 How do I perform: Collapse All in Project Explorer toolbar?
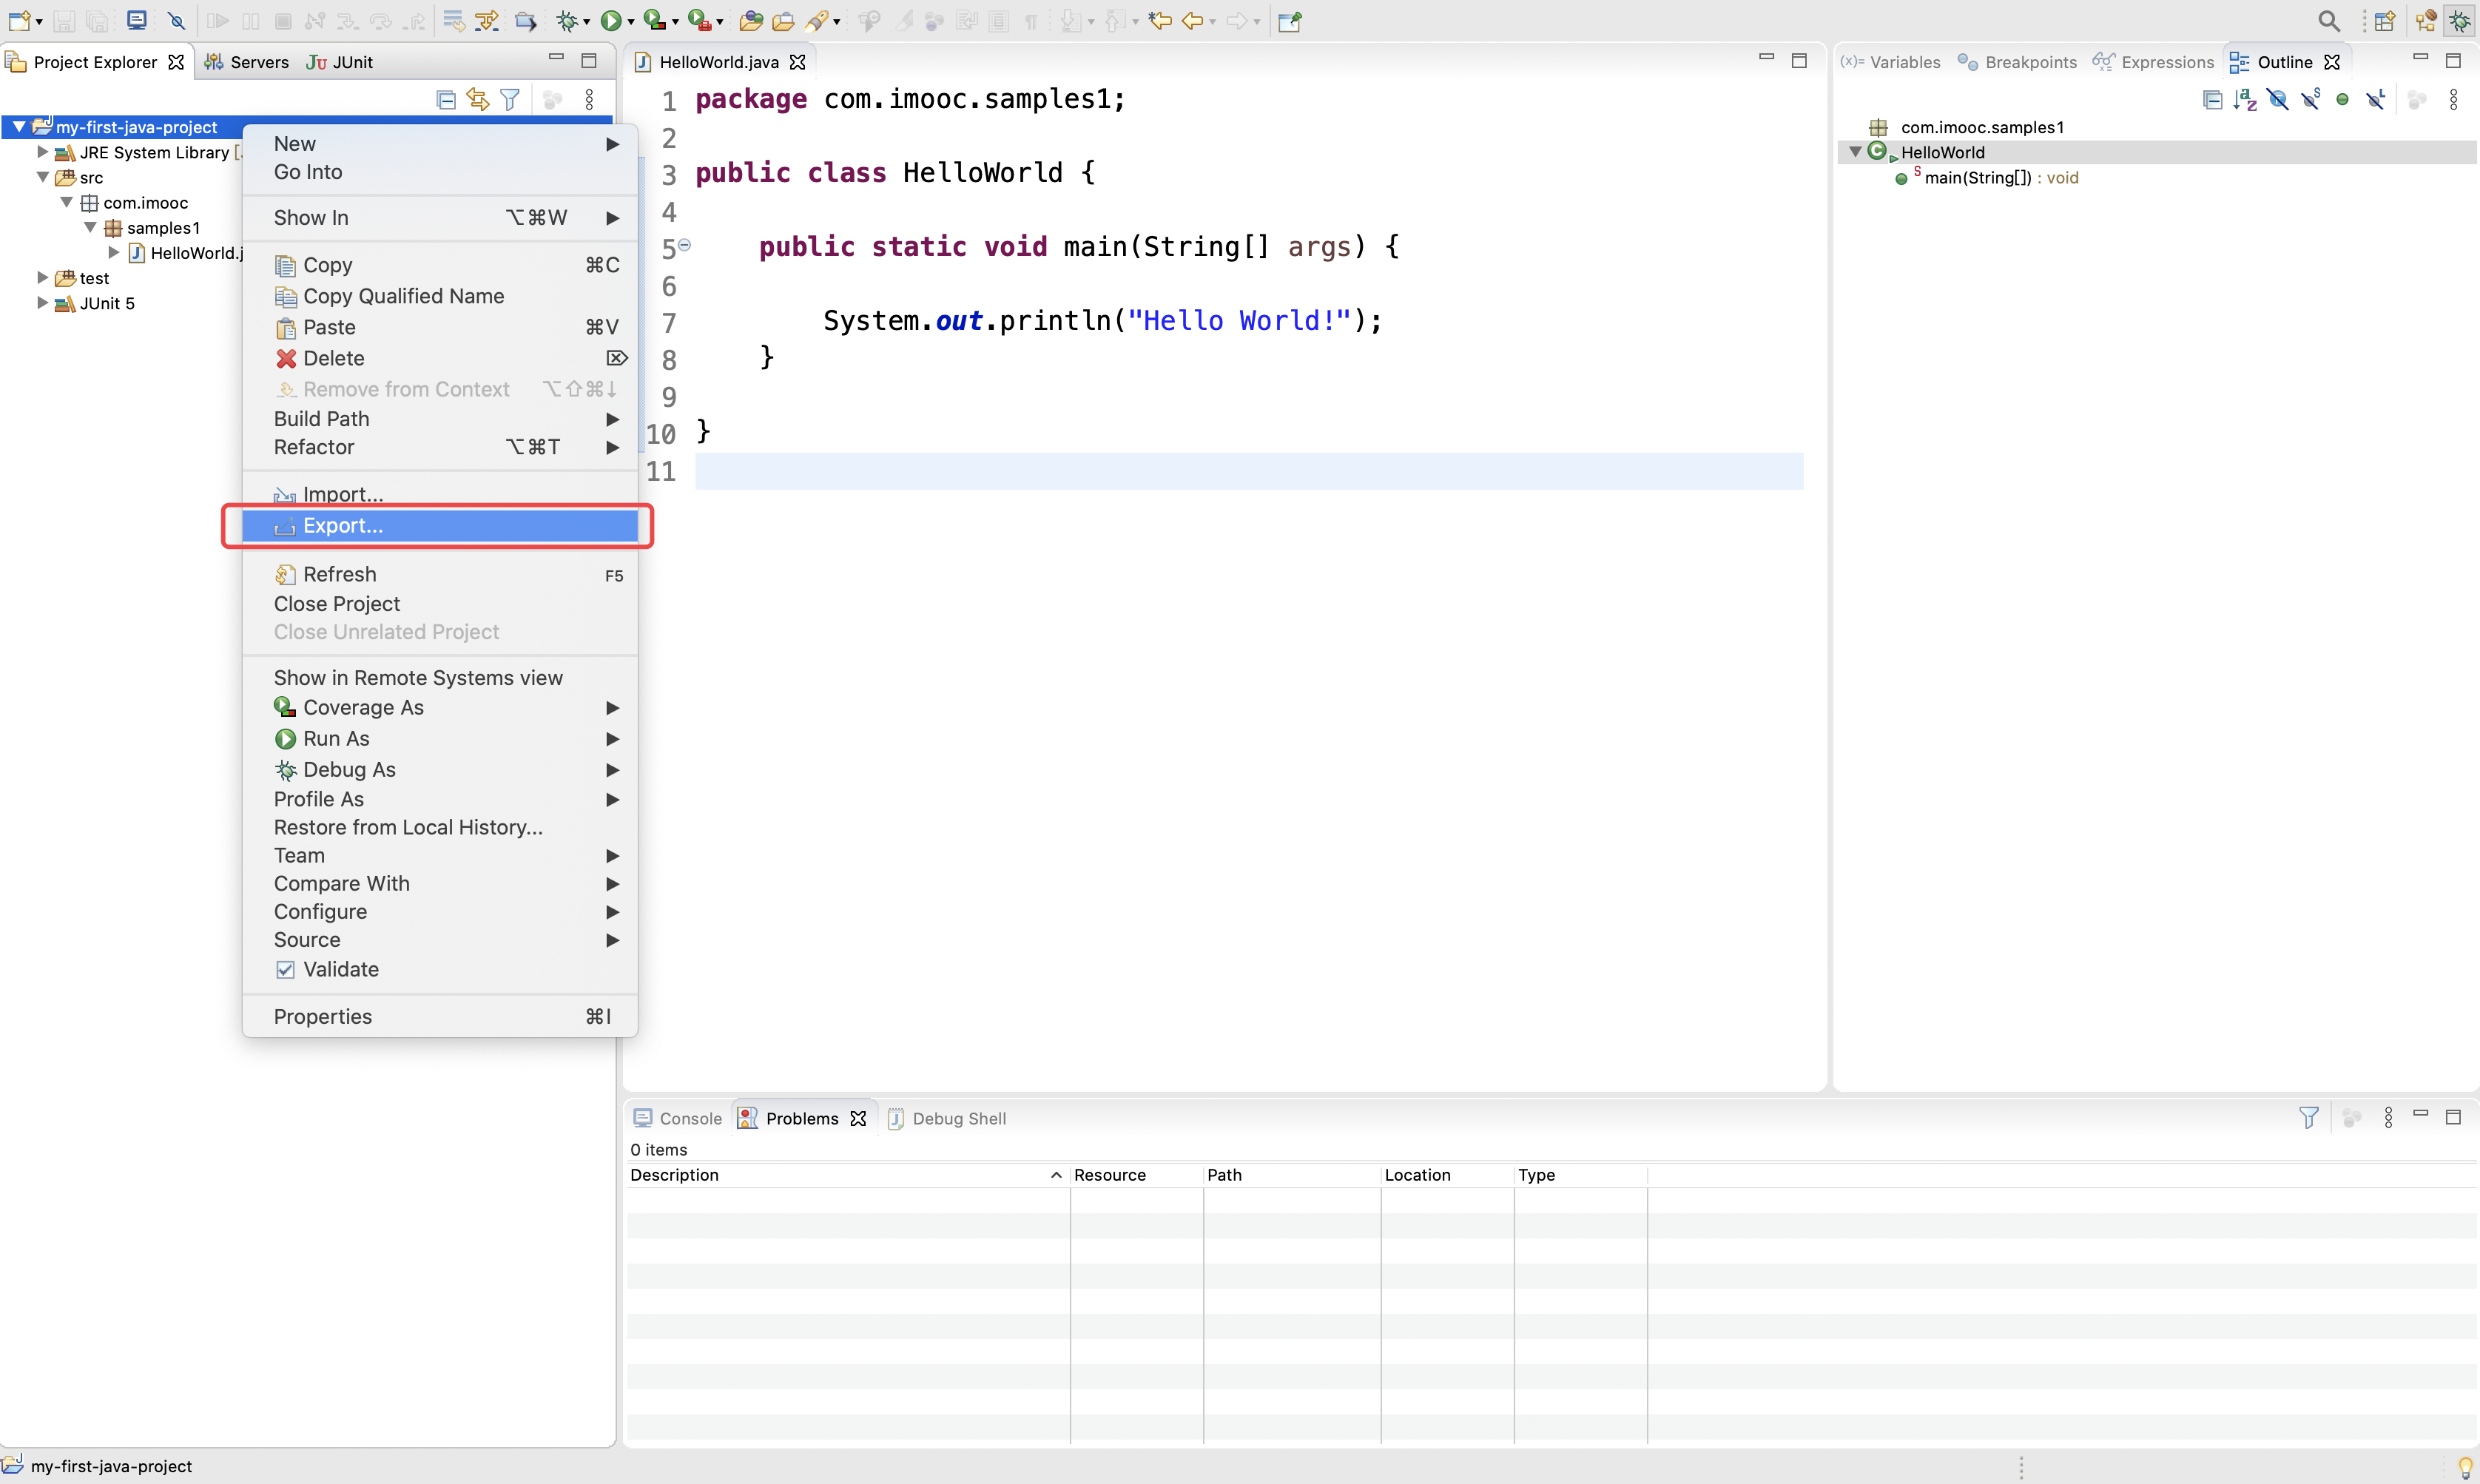(x=446, y=99)
